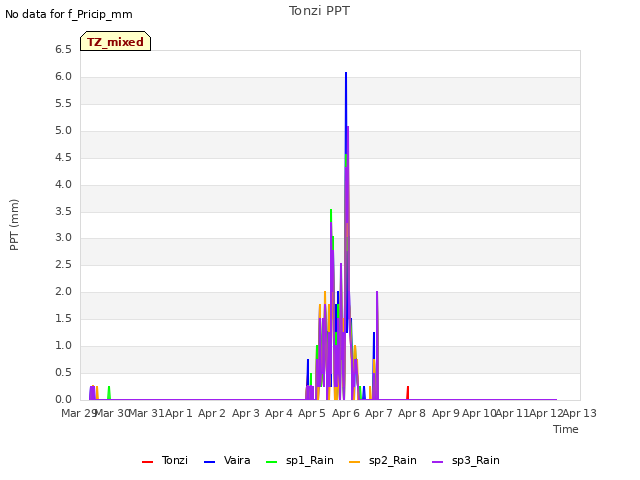The width and height of the screenshot is (640, 480).
Task: Click the 'No data for f_Pricip_mm' message
Action: click(69, 14)
